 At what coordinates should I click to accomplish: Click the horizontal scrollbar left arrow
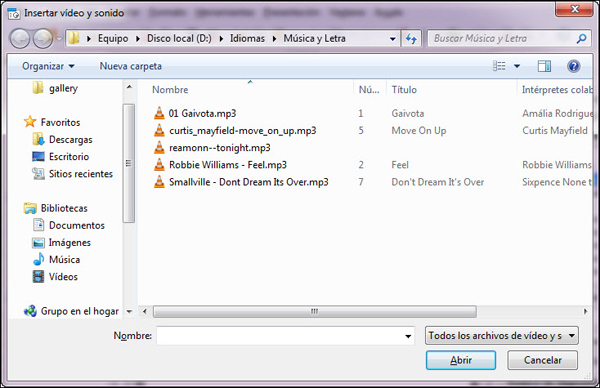point(145,311)
